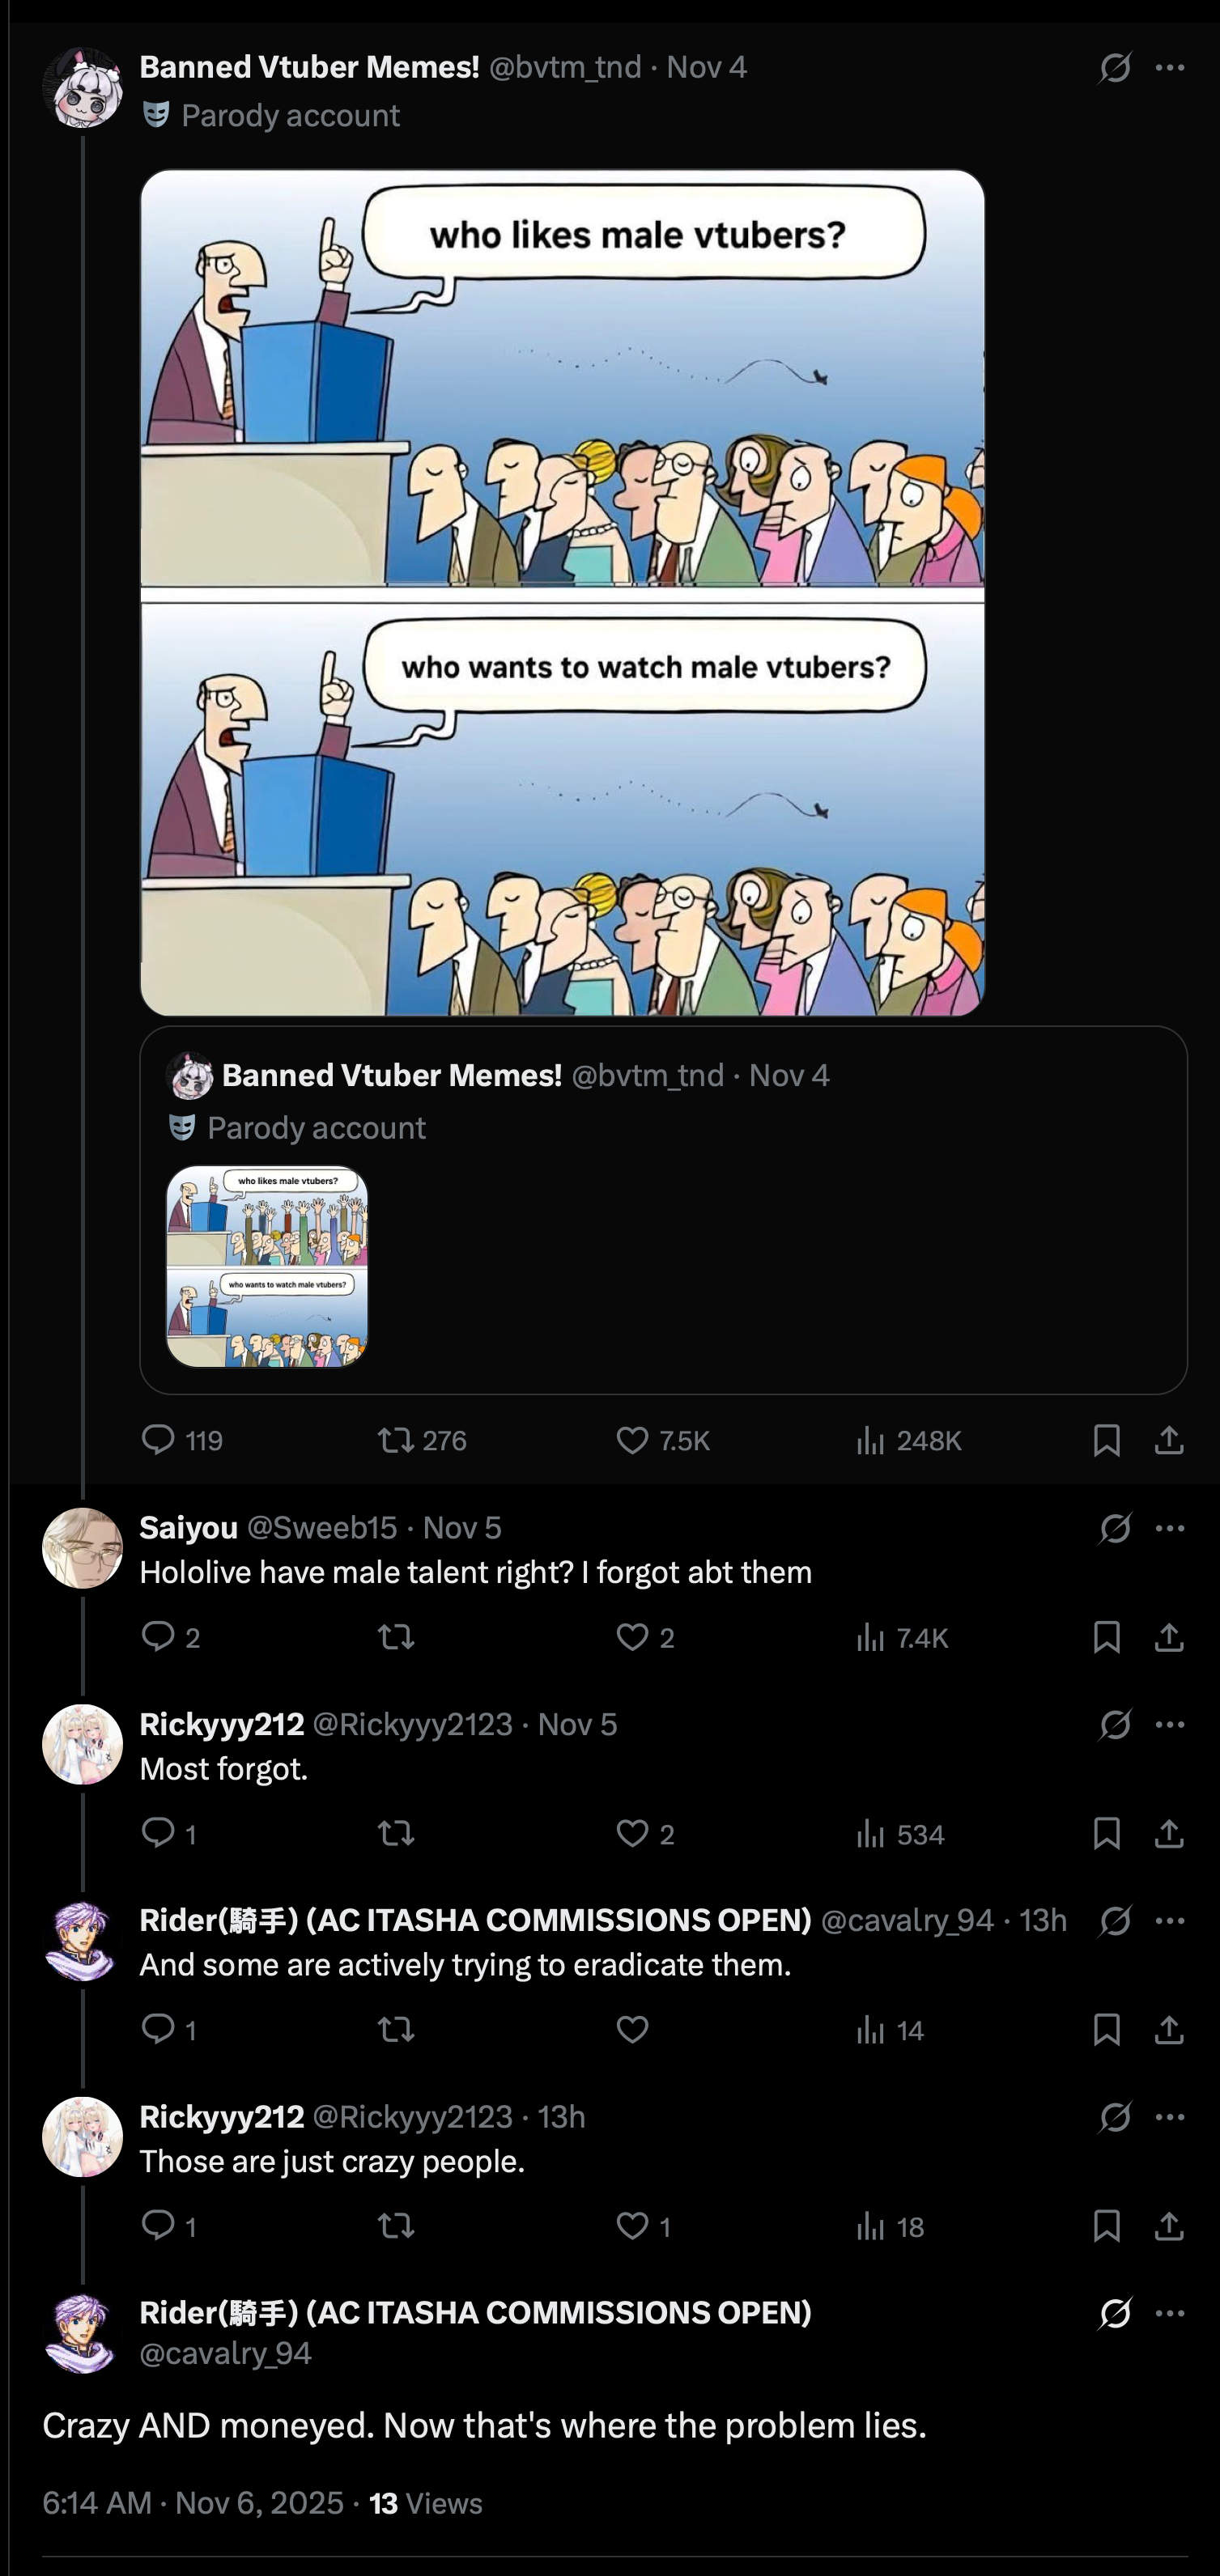Reply to the main meme post with 119 replies

pos(158,1440)
